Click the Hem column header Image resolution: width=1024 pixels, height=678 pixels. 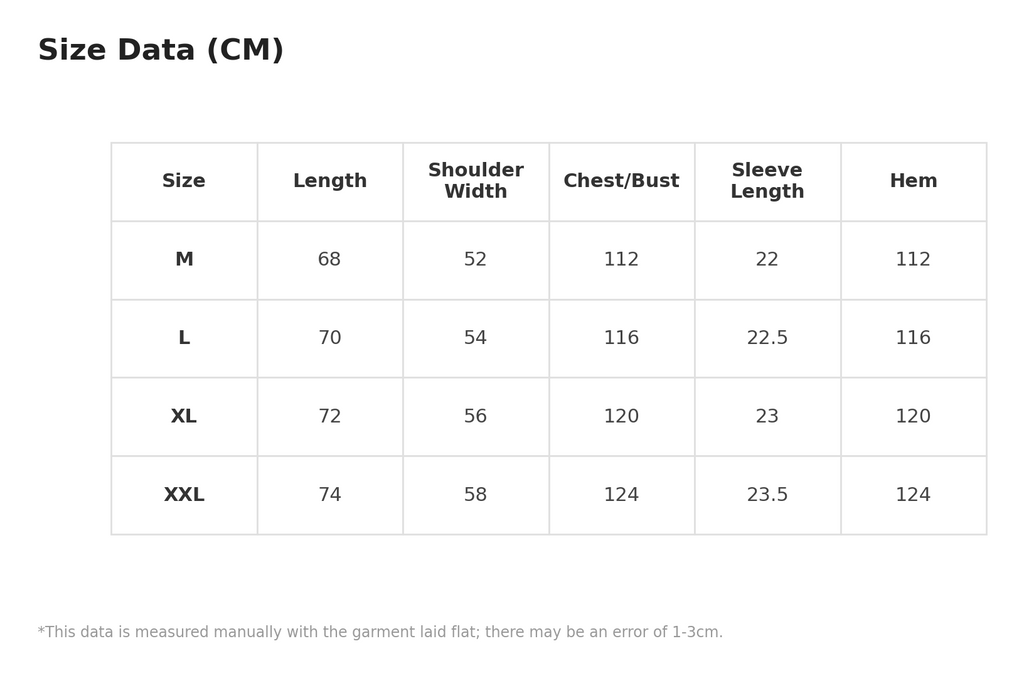[x=913, y=180]
